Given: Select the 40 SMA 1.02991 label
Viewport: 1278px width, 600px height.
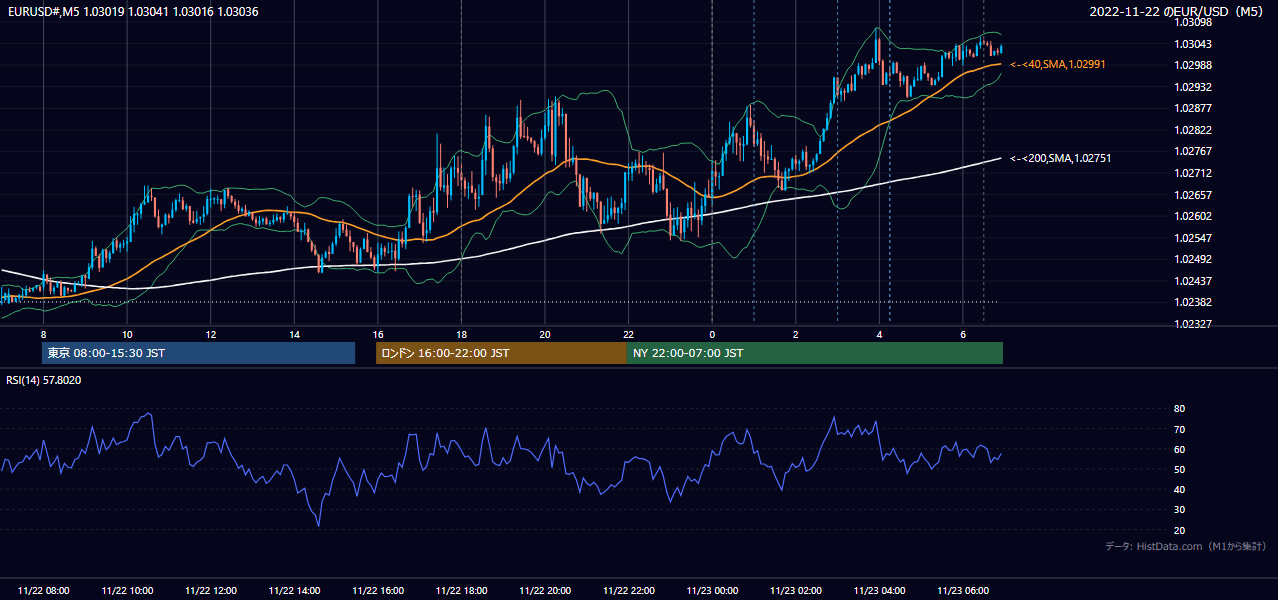Looking at the screenshot, I should pyautogui.click(x=1057, y=64).
